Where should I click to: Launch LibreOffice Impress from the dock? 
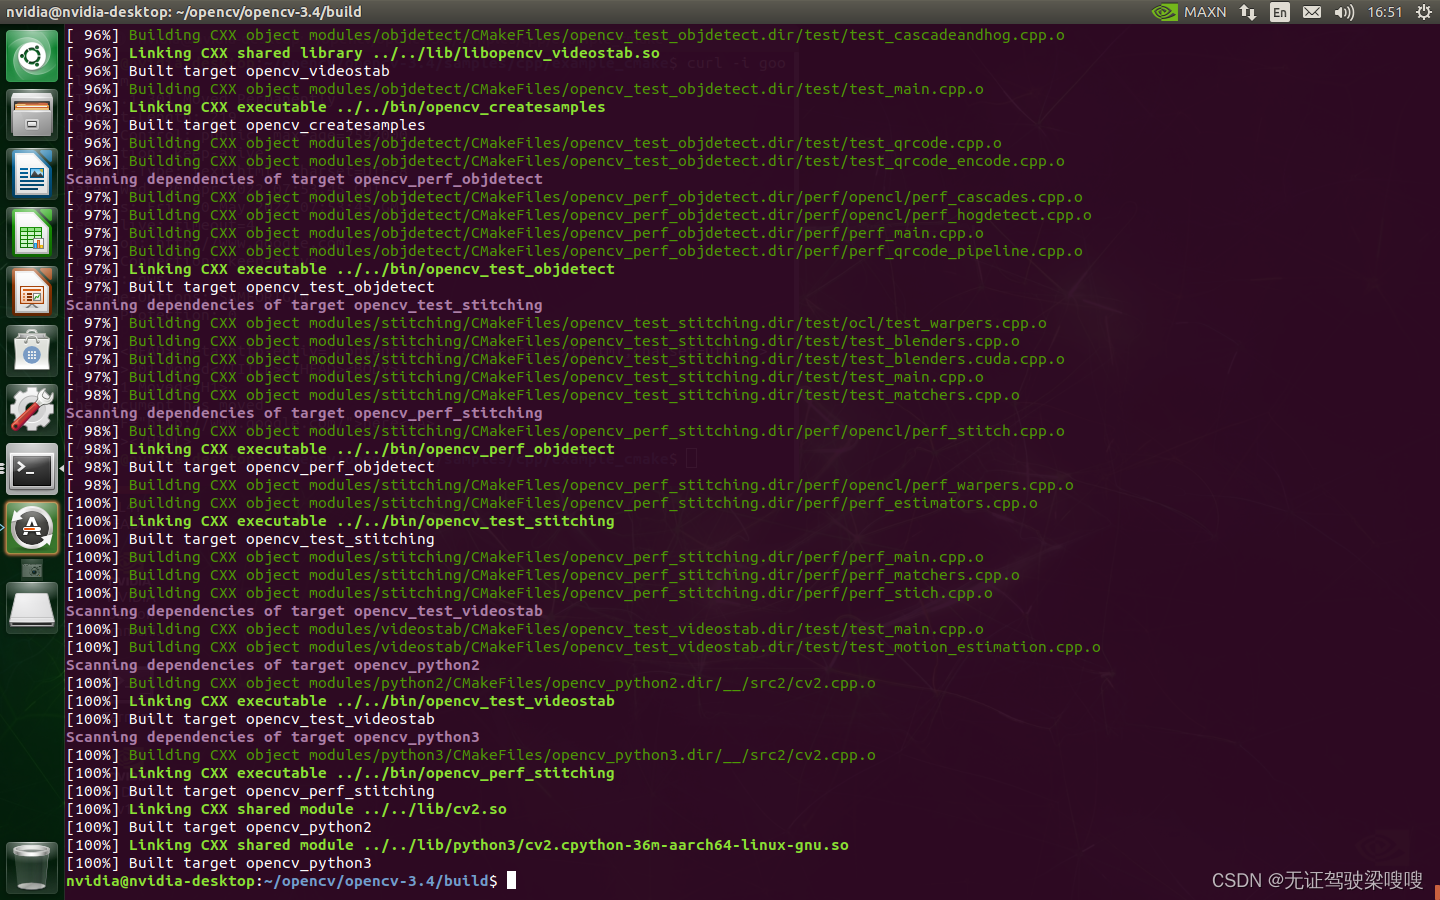pyautogui.click(x=32, y=292)
